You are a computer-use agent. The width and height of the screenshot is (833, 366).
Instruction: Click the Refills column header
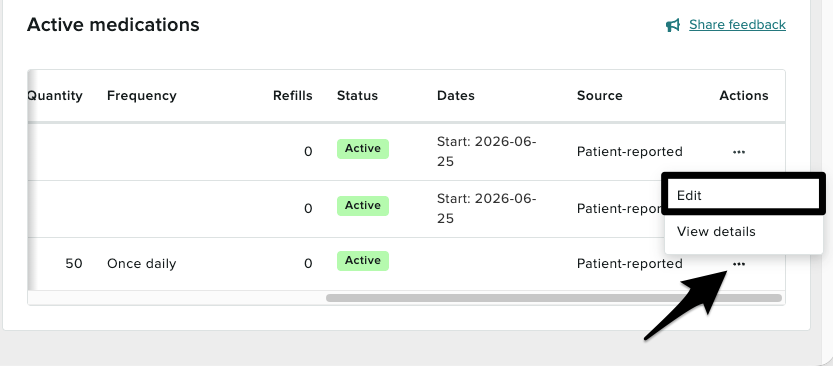(x=293, y=96)
